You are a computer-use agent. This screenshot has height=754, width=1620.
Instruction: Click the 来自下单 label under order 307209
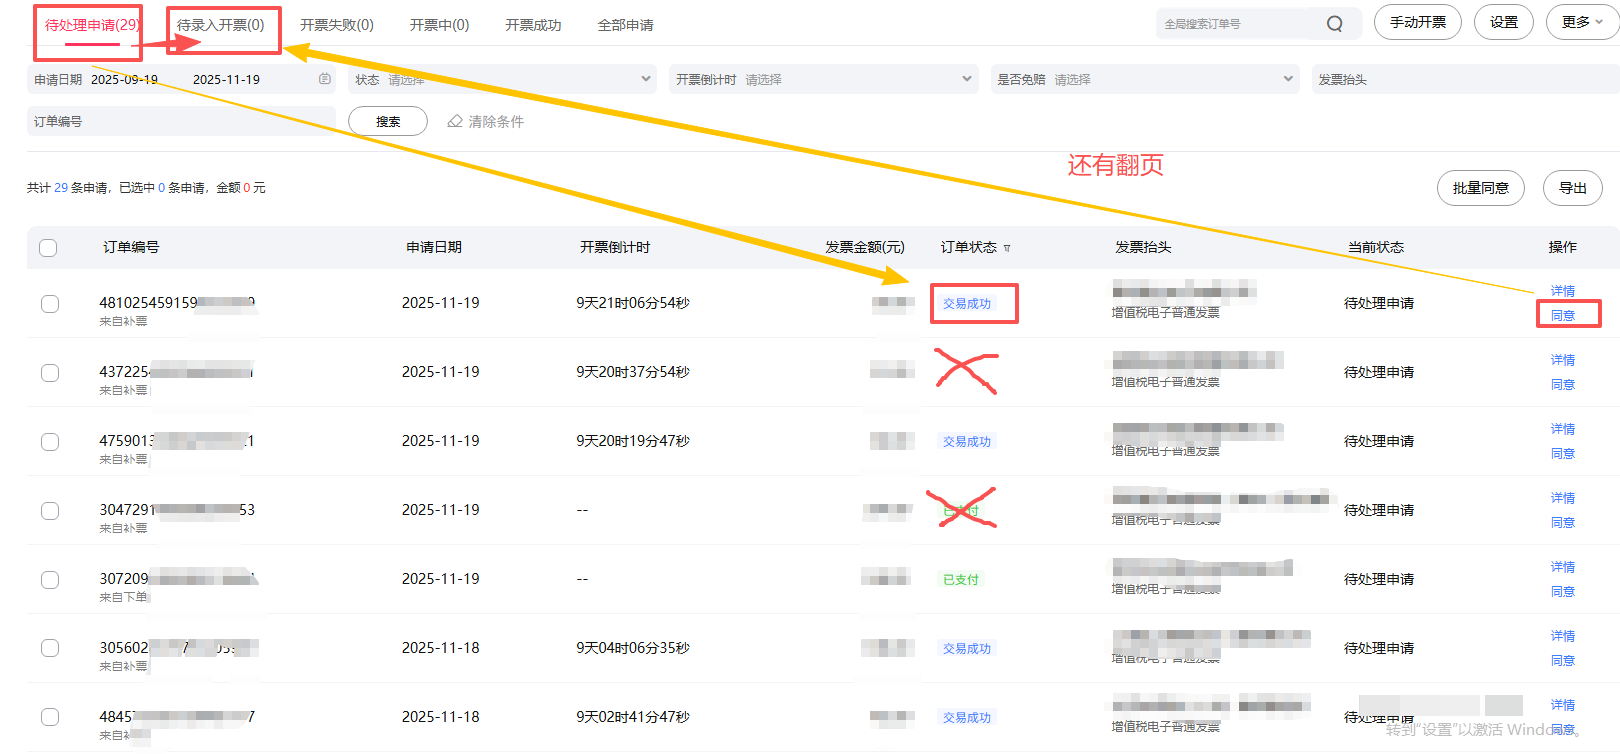tap(123, 597)
